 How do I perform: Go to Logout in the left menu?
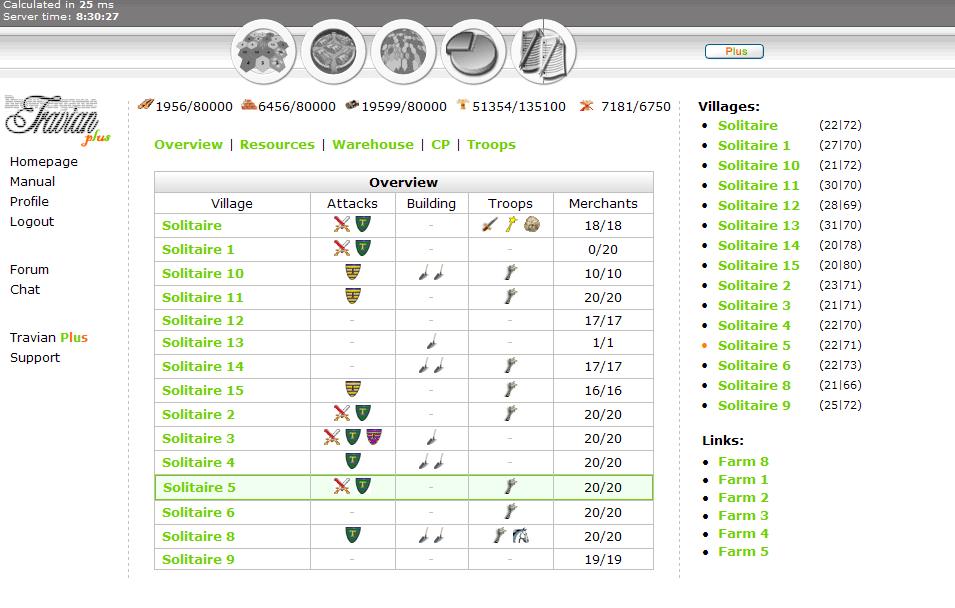click(32, 221)
